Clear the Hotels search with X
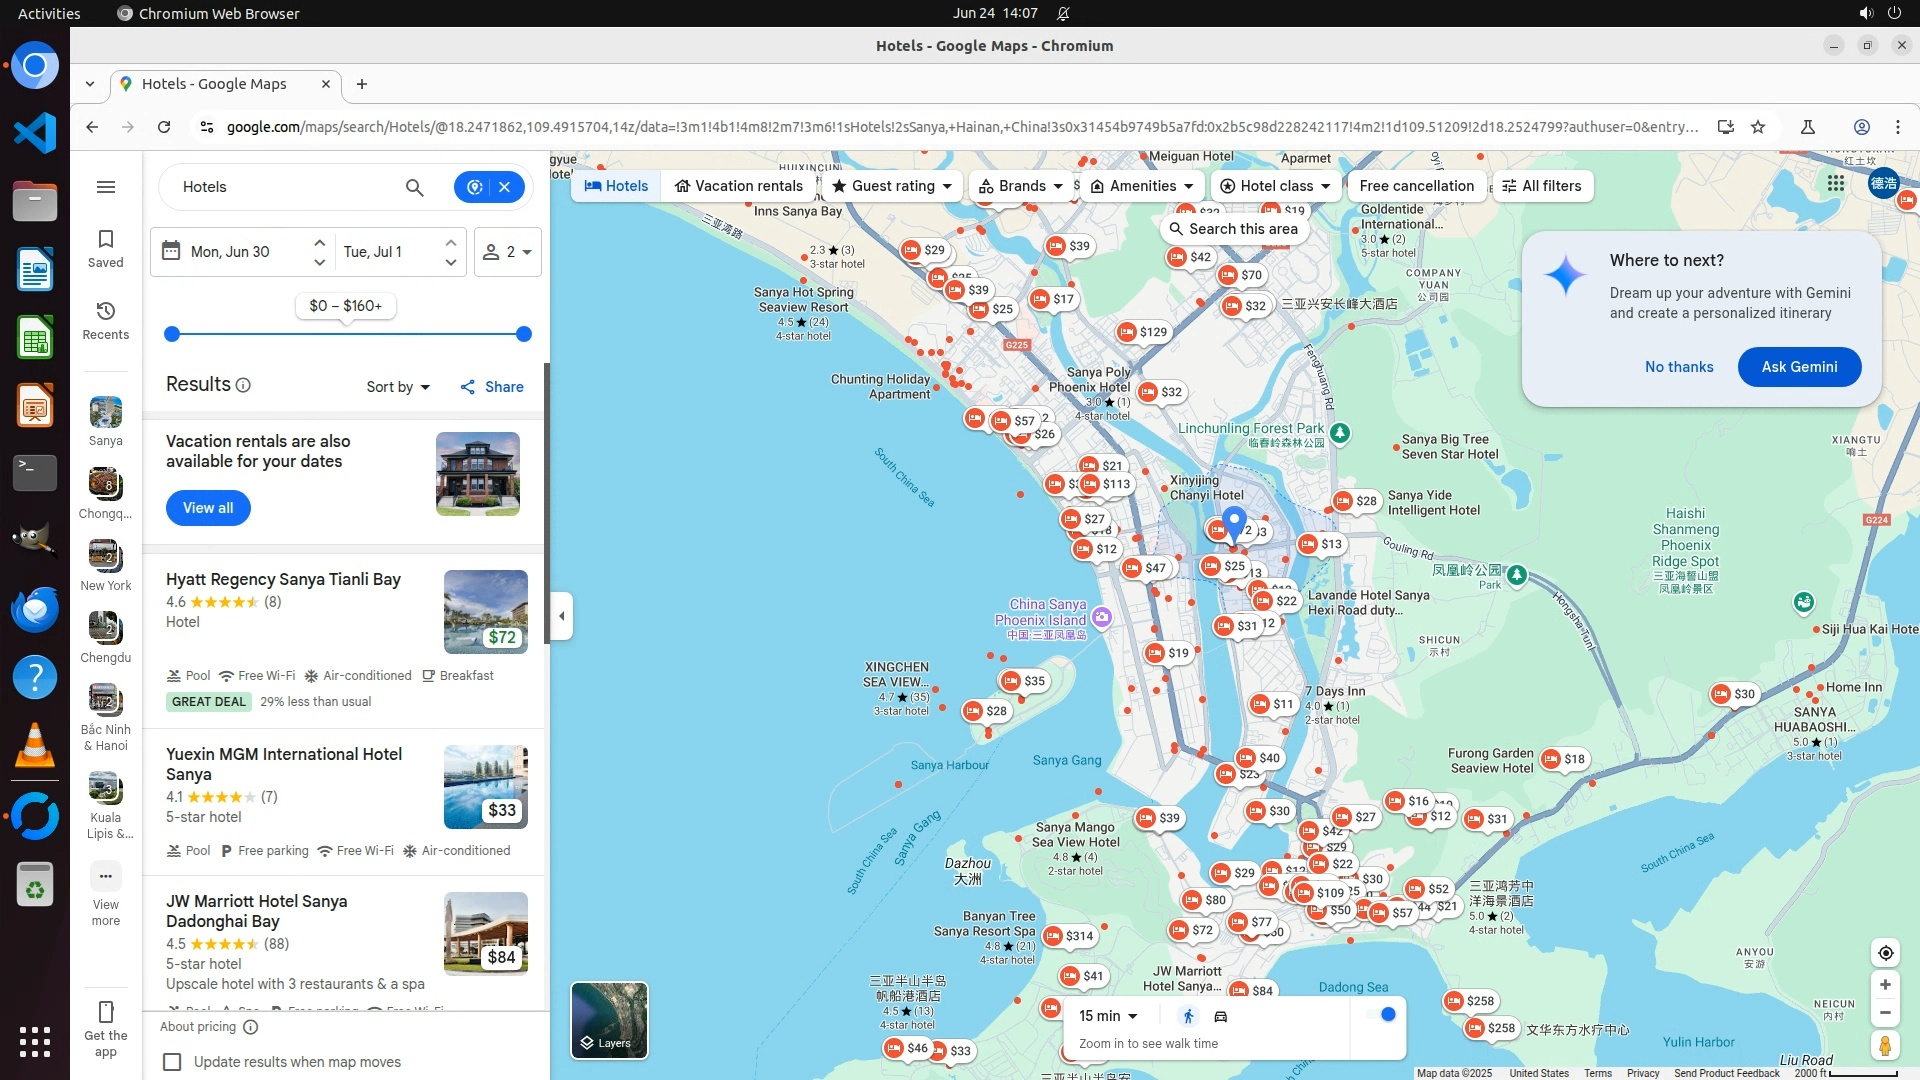 click(505, 187)
